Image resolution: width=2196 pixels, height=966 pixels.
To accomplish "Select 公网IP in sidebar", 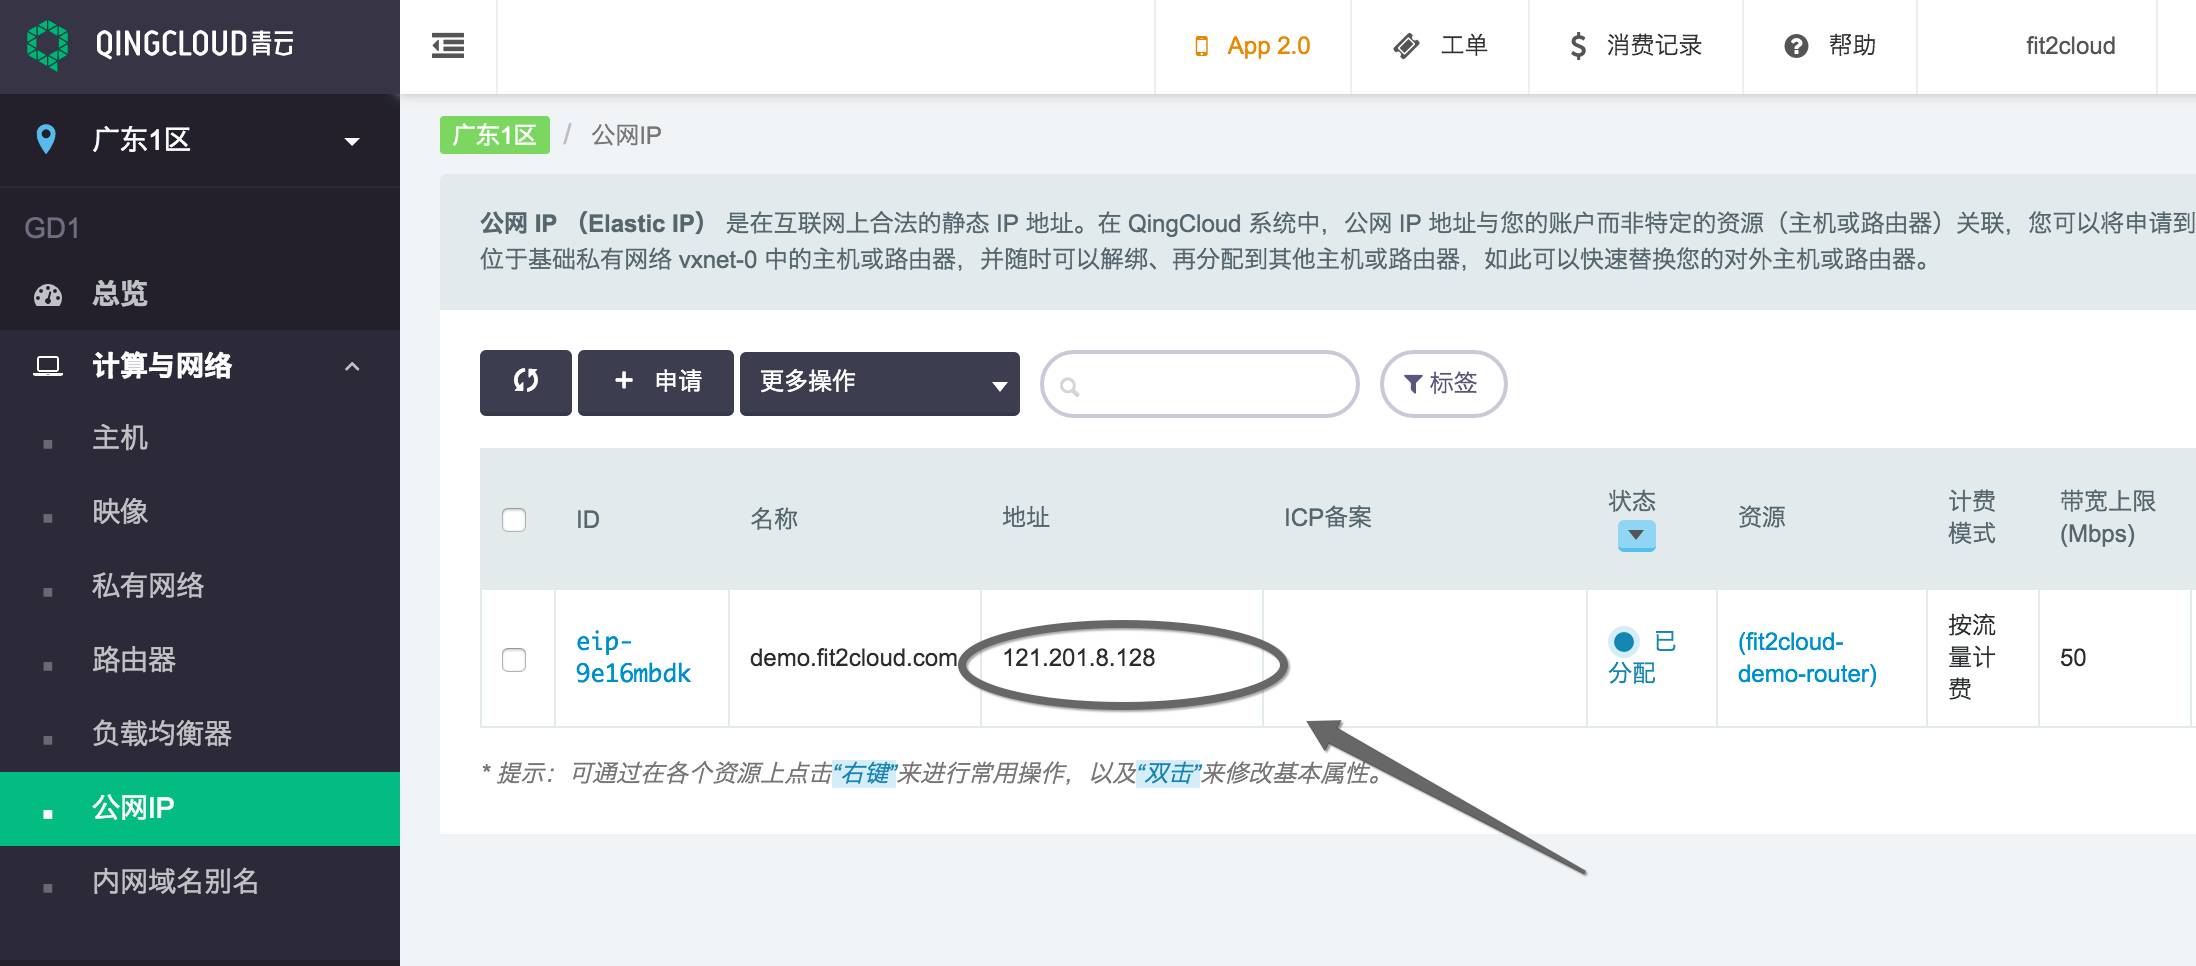I will pyautogui.click(x=200, y=809).
